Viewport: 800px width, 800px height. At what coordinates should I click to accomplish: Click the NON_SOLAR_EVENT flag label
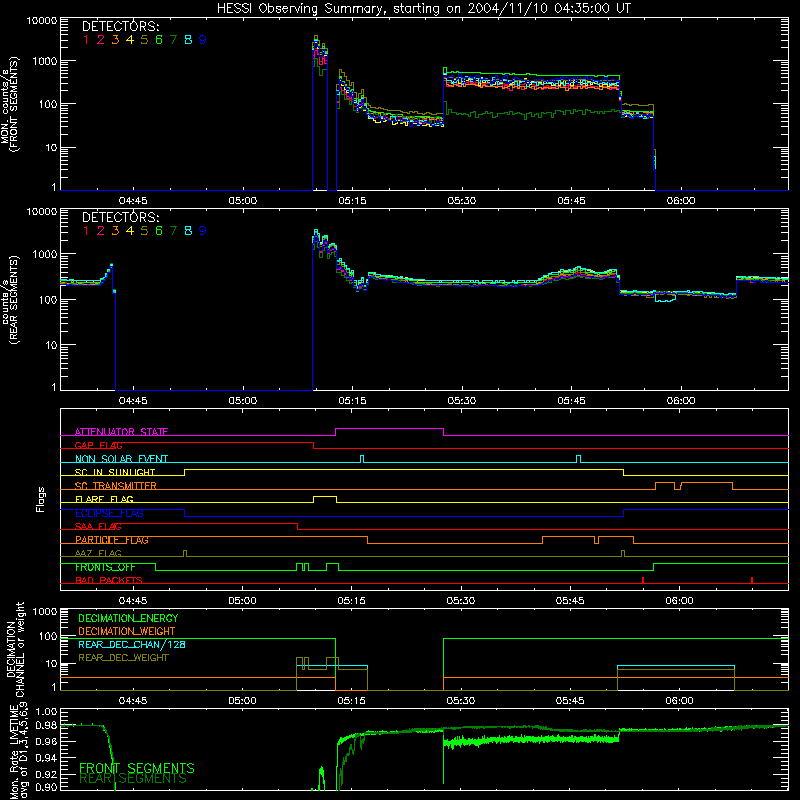[121, 459]
